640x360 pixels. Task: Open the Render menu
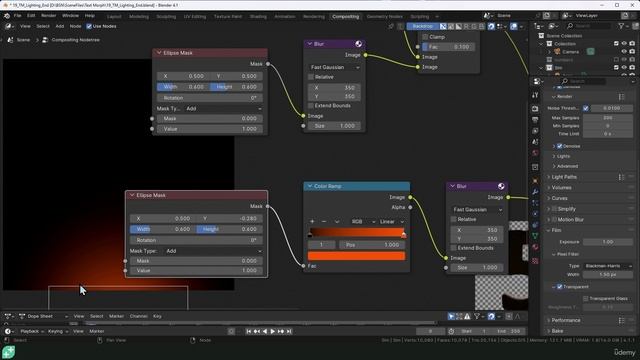[x=48, y=16]
